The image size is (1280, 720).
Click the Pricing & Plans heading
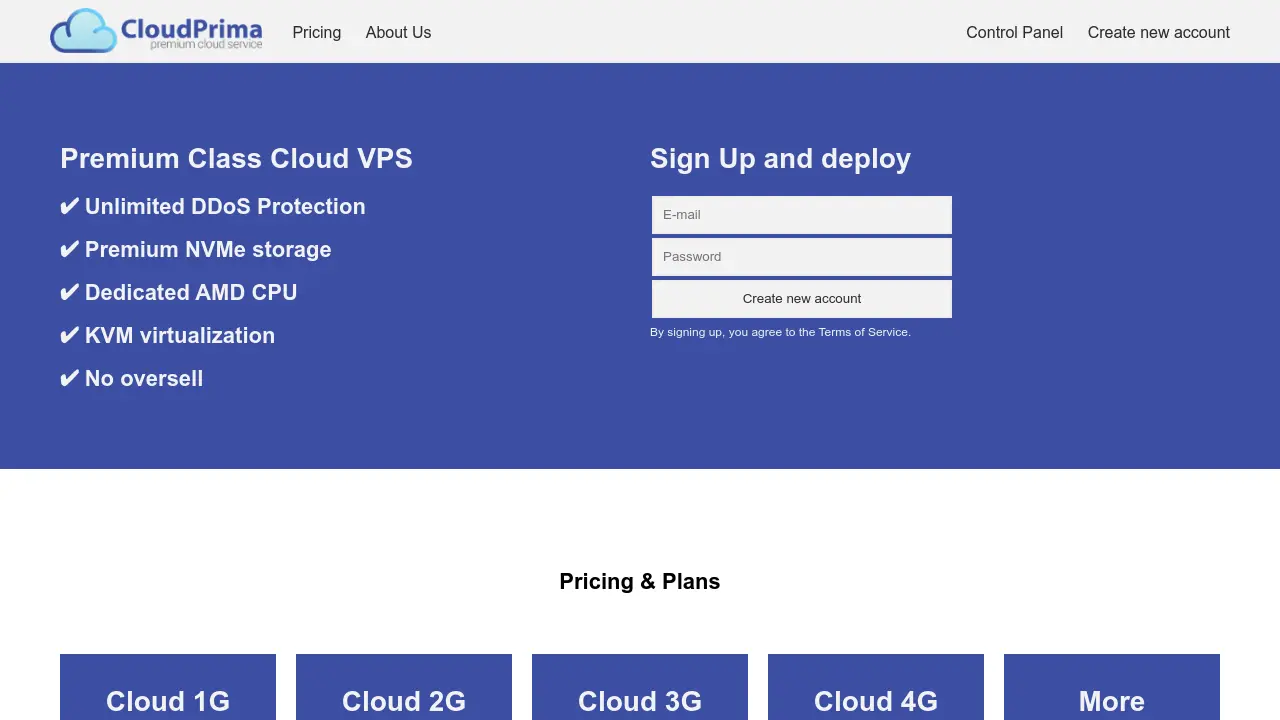click(x=639, y=581)
